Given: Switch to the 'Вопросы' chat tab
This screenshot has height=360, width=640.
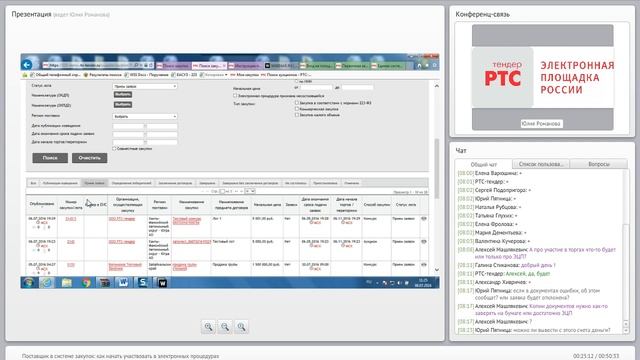Looking at the screenshot, I should tap(599, 164).
